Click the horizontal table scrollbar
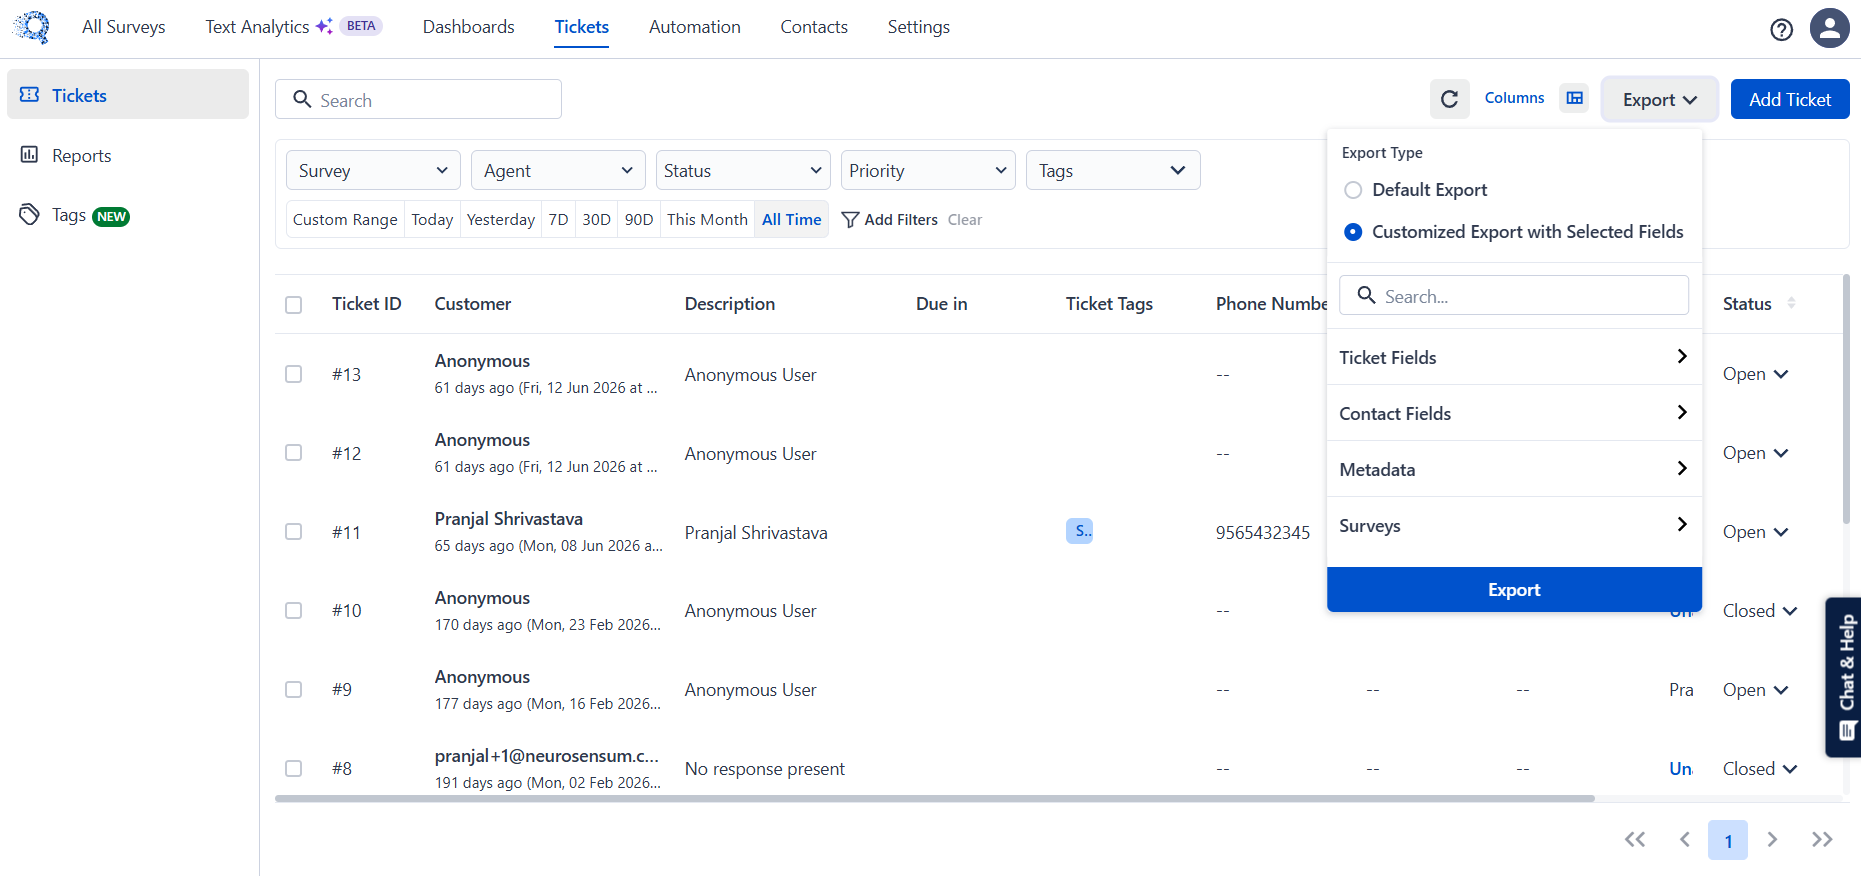Viewport: 1861px width, 876px height. 935,799
